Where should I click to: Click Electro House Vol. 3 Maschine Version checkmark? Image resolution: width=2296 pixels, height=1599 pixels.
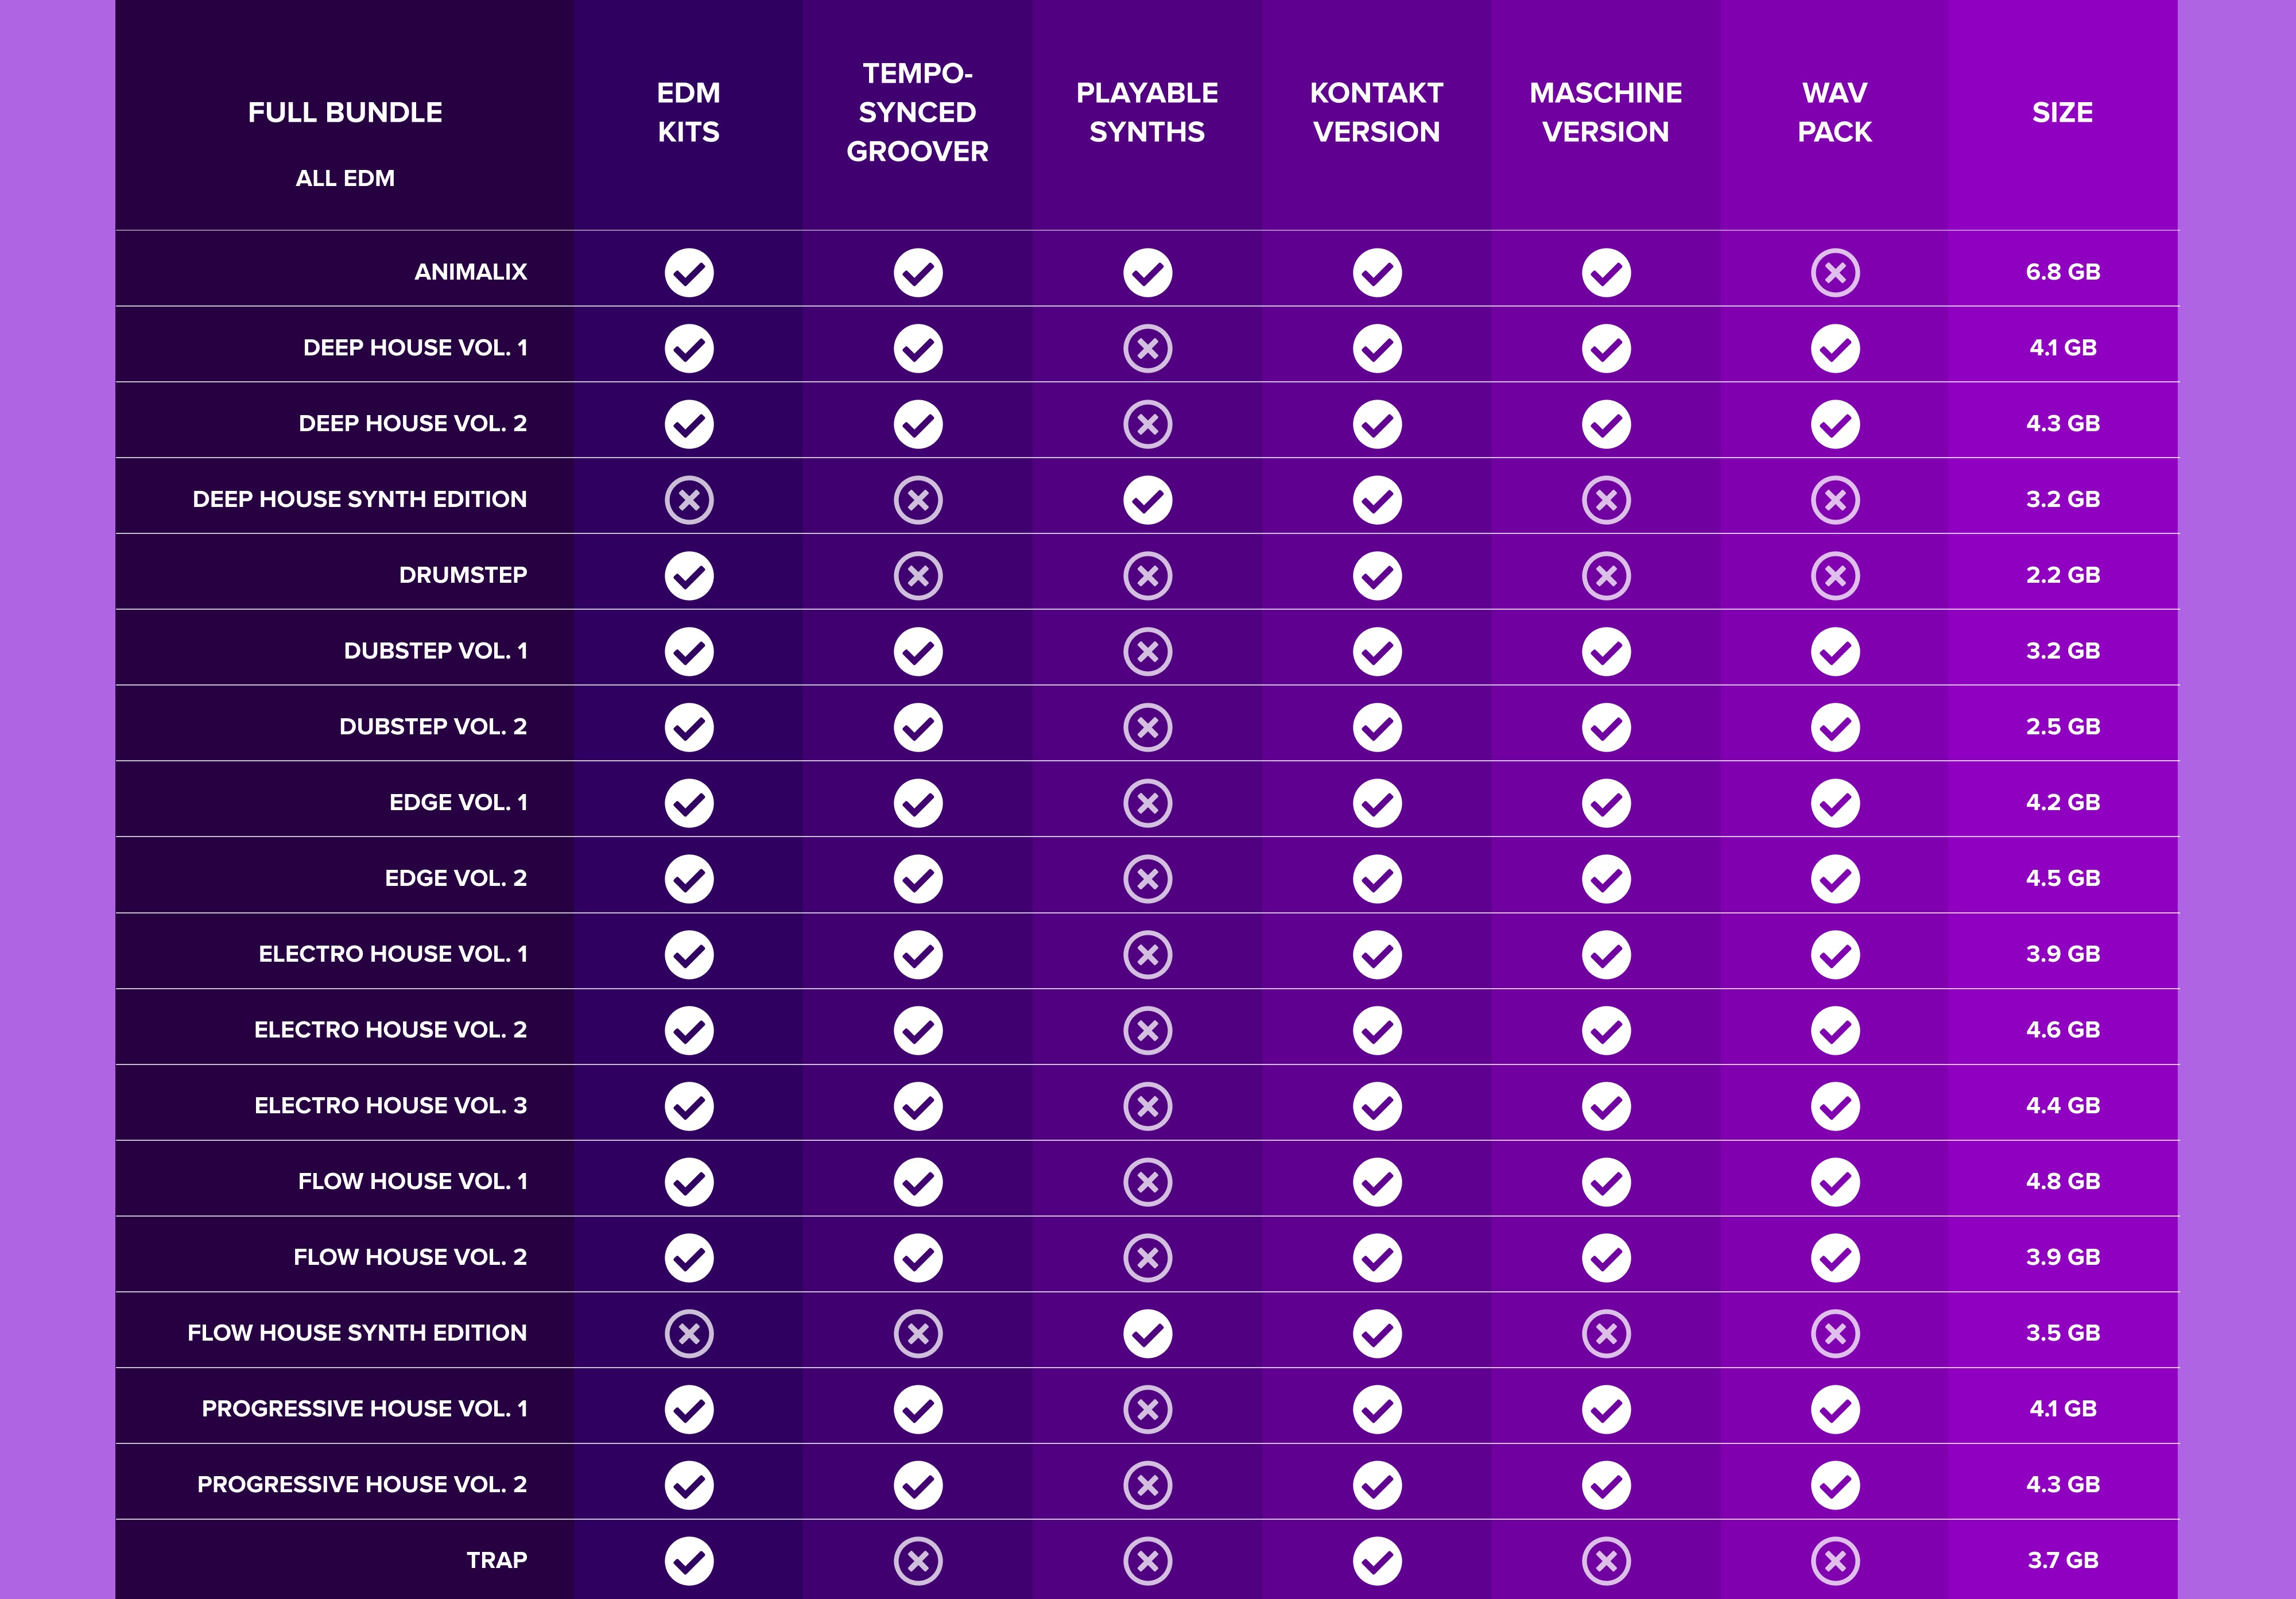click(x=1606, y=1107)
